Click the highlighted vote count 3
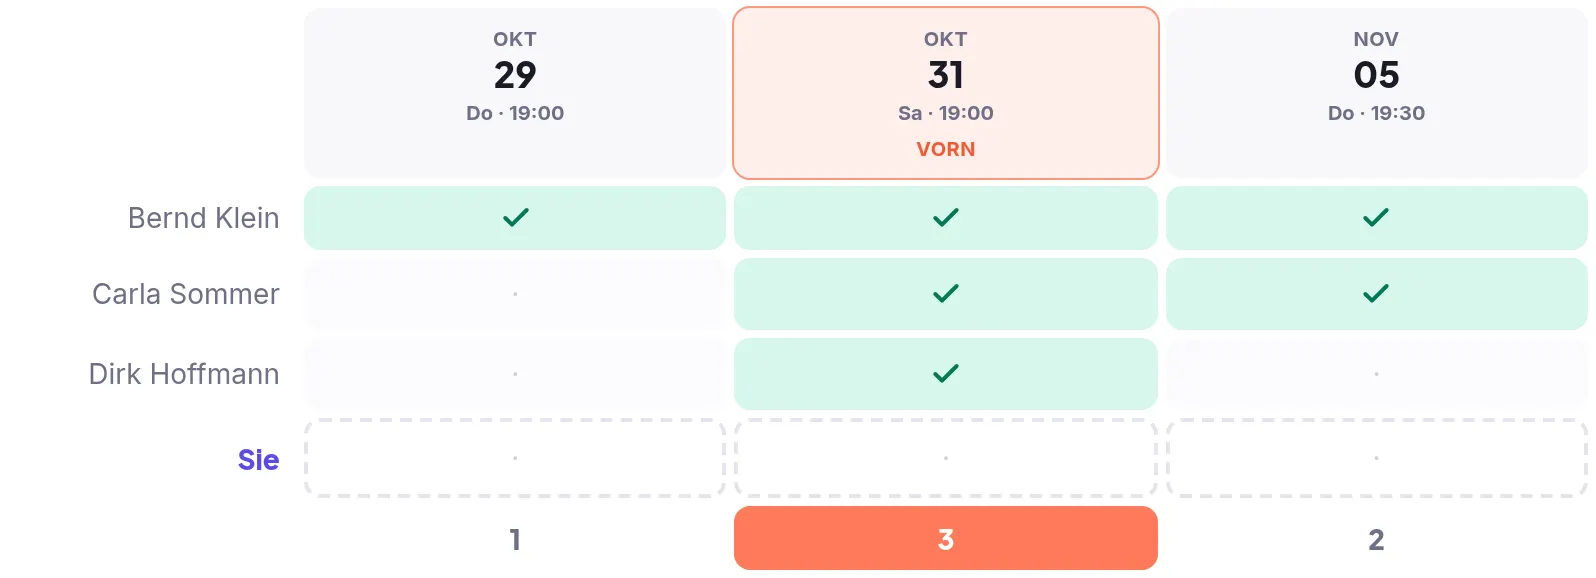 click(x=946, y=538)
